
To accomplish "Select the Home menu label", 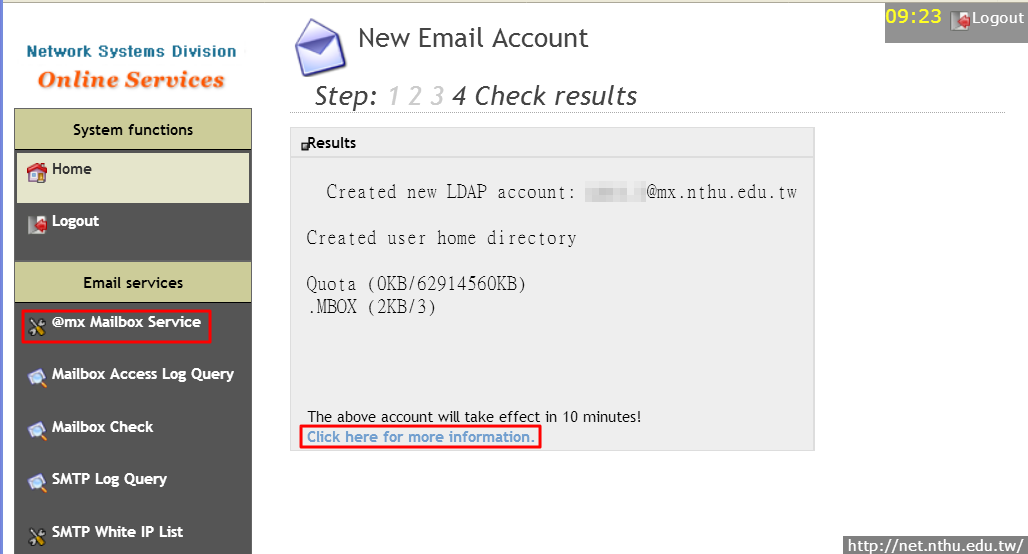I will coord(72,169).
